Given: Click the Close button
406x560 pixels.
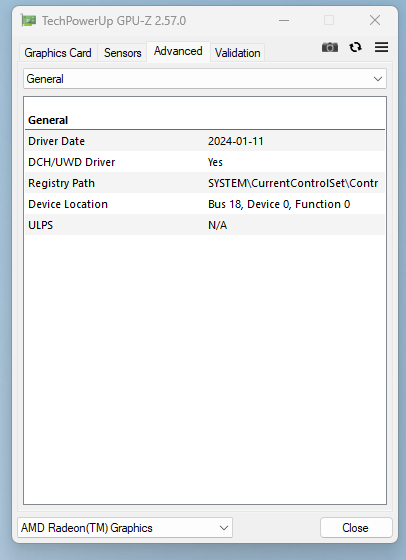Looking at the screenshot, I should coord(356,528).
